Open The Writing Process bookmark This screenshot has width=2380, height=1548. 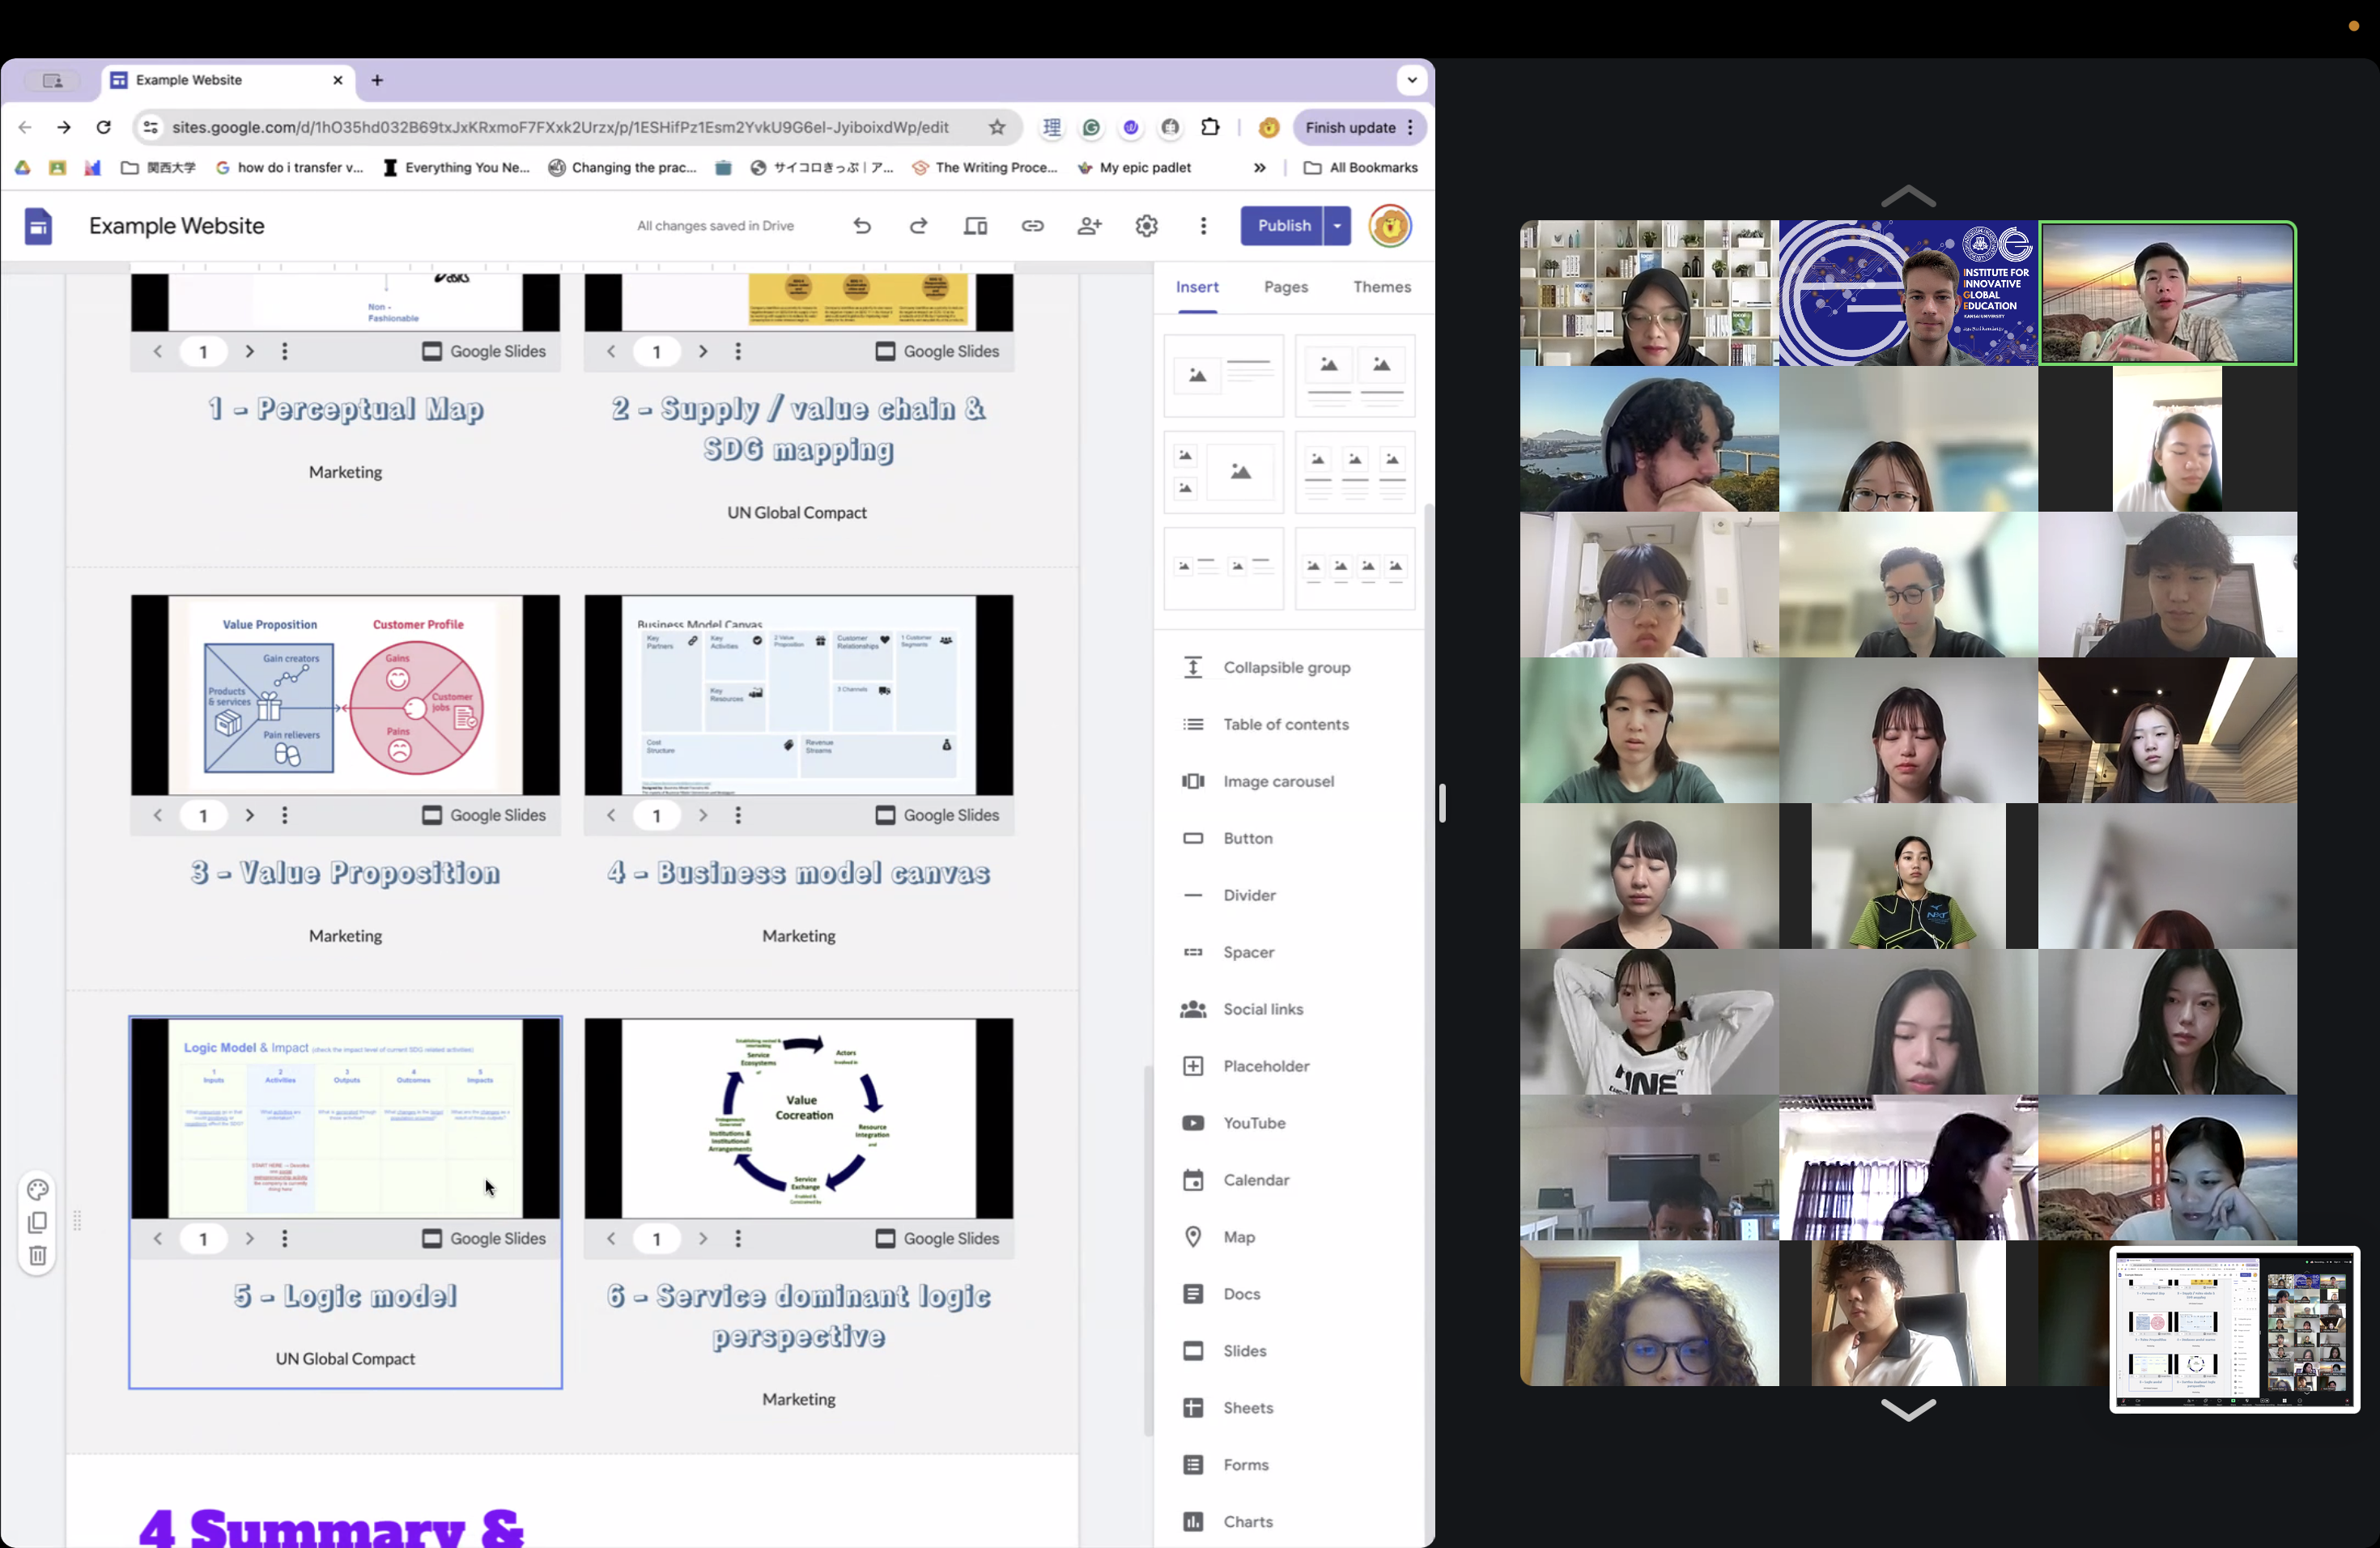coord(984,168)
